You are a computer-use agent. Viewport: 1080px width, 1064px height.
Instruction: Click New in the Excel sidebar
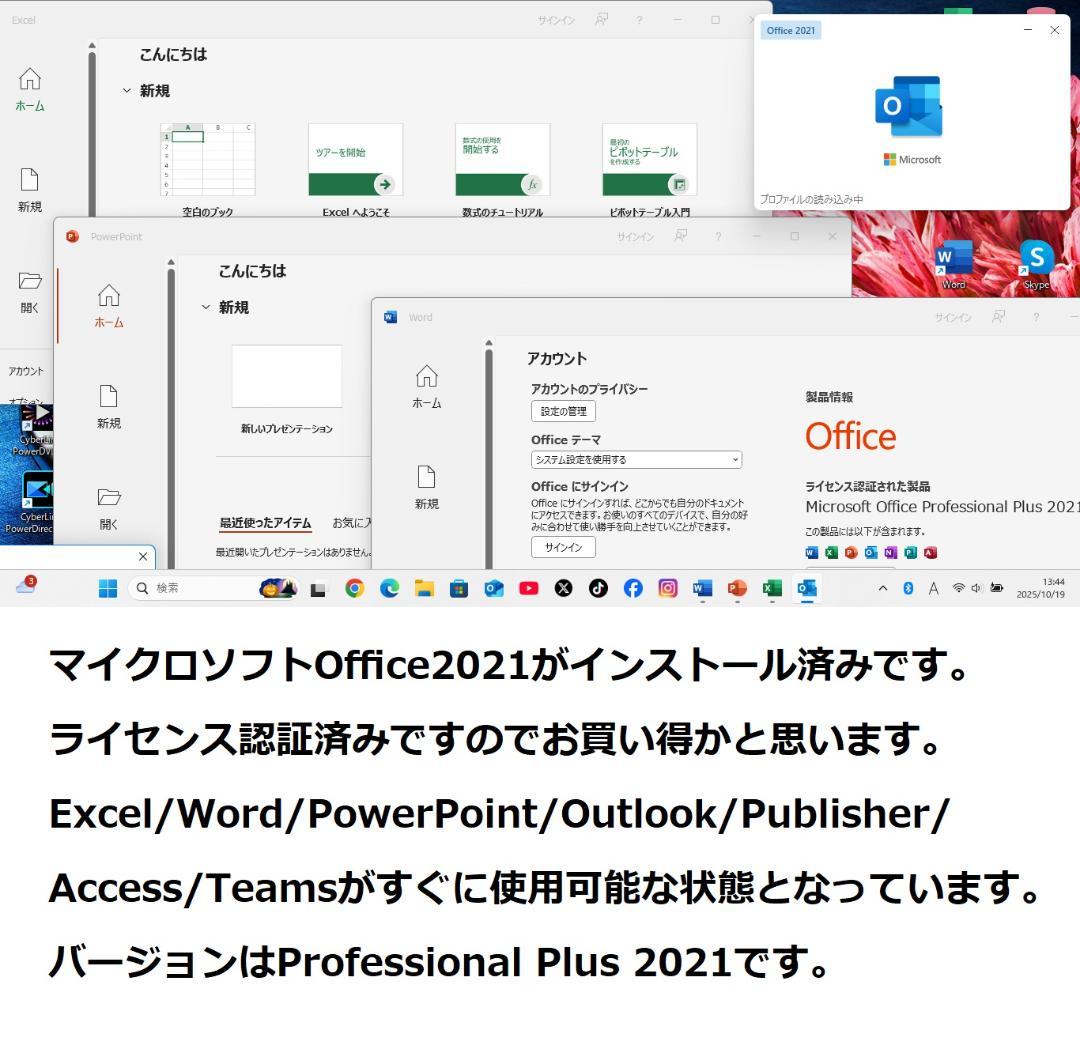(30, 190)
